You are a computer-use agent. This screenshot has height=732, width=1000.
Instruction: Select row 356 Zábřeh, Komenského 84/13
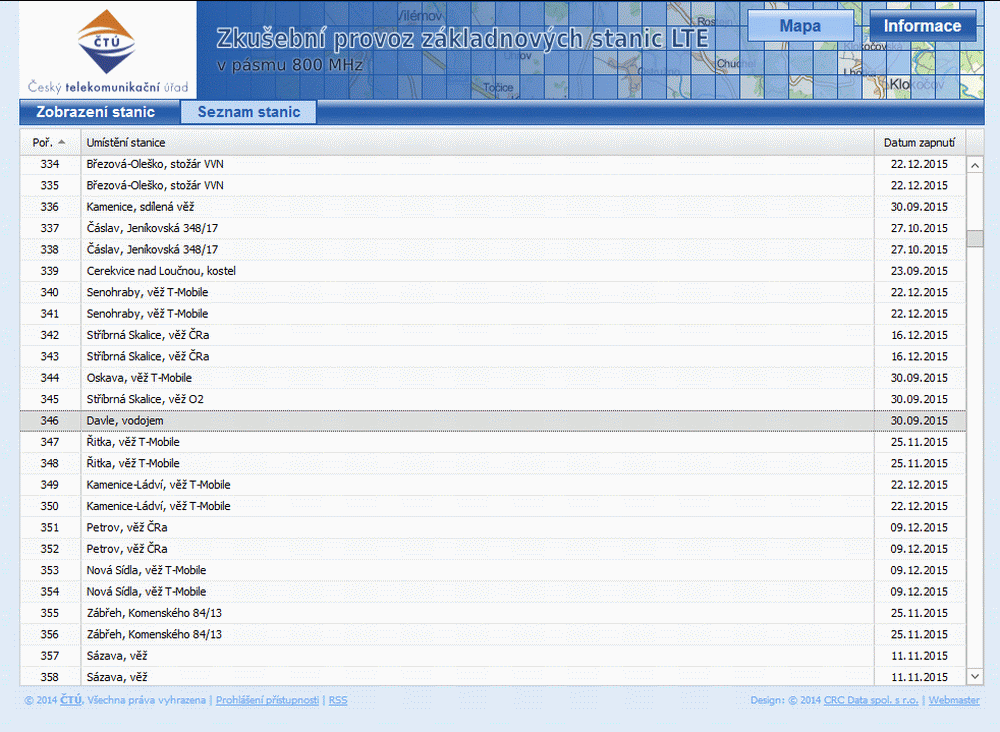tap(493, 634)
